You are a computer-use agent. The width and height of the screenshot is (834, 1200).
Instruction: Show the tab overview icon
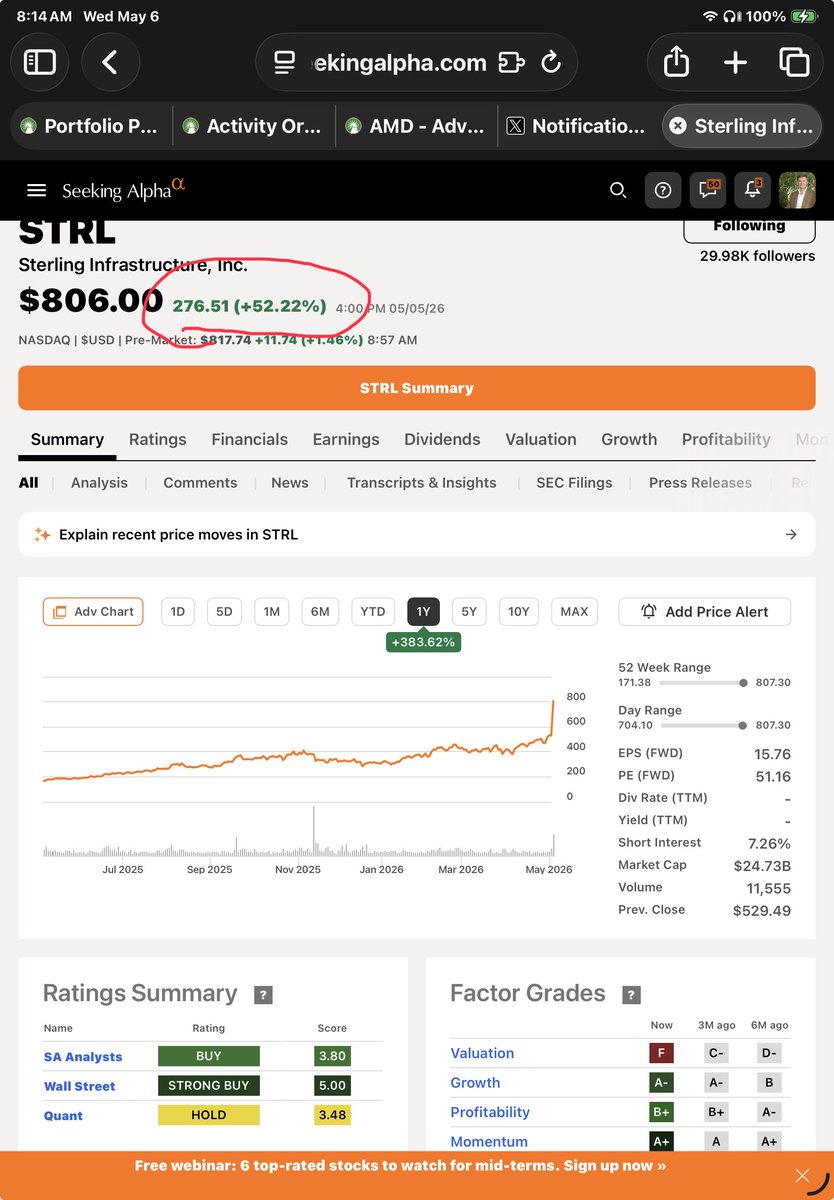(794, 62)
